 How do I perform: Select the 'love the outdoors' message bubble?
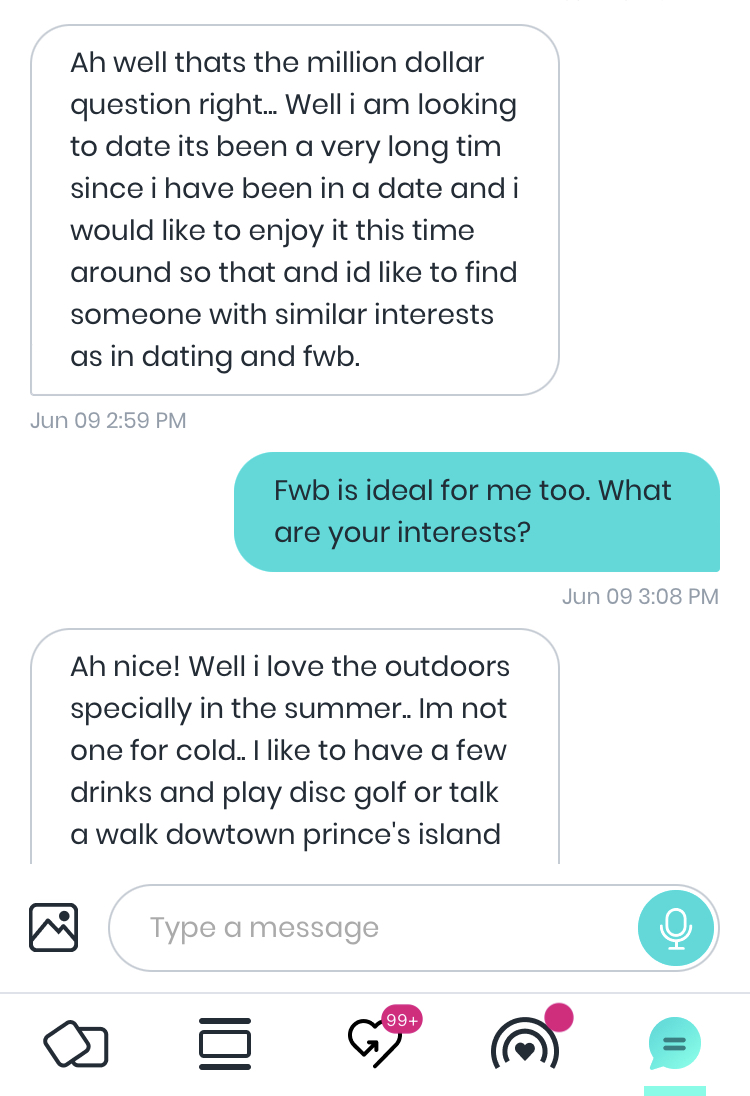point(294,746)
